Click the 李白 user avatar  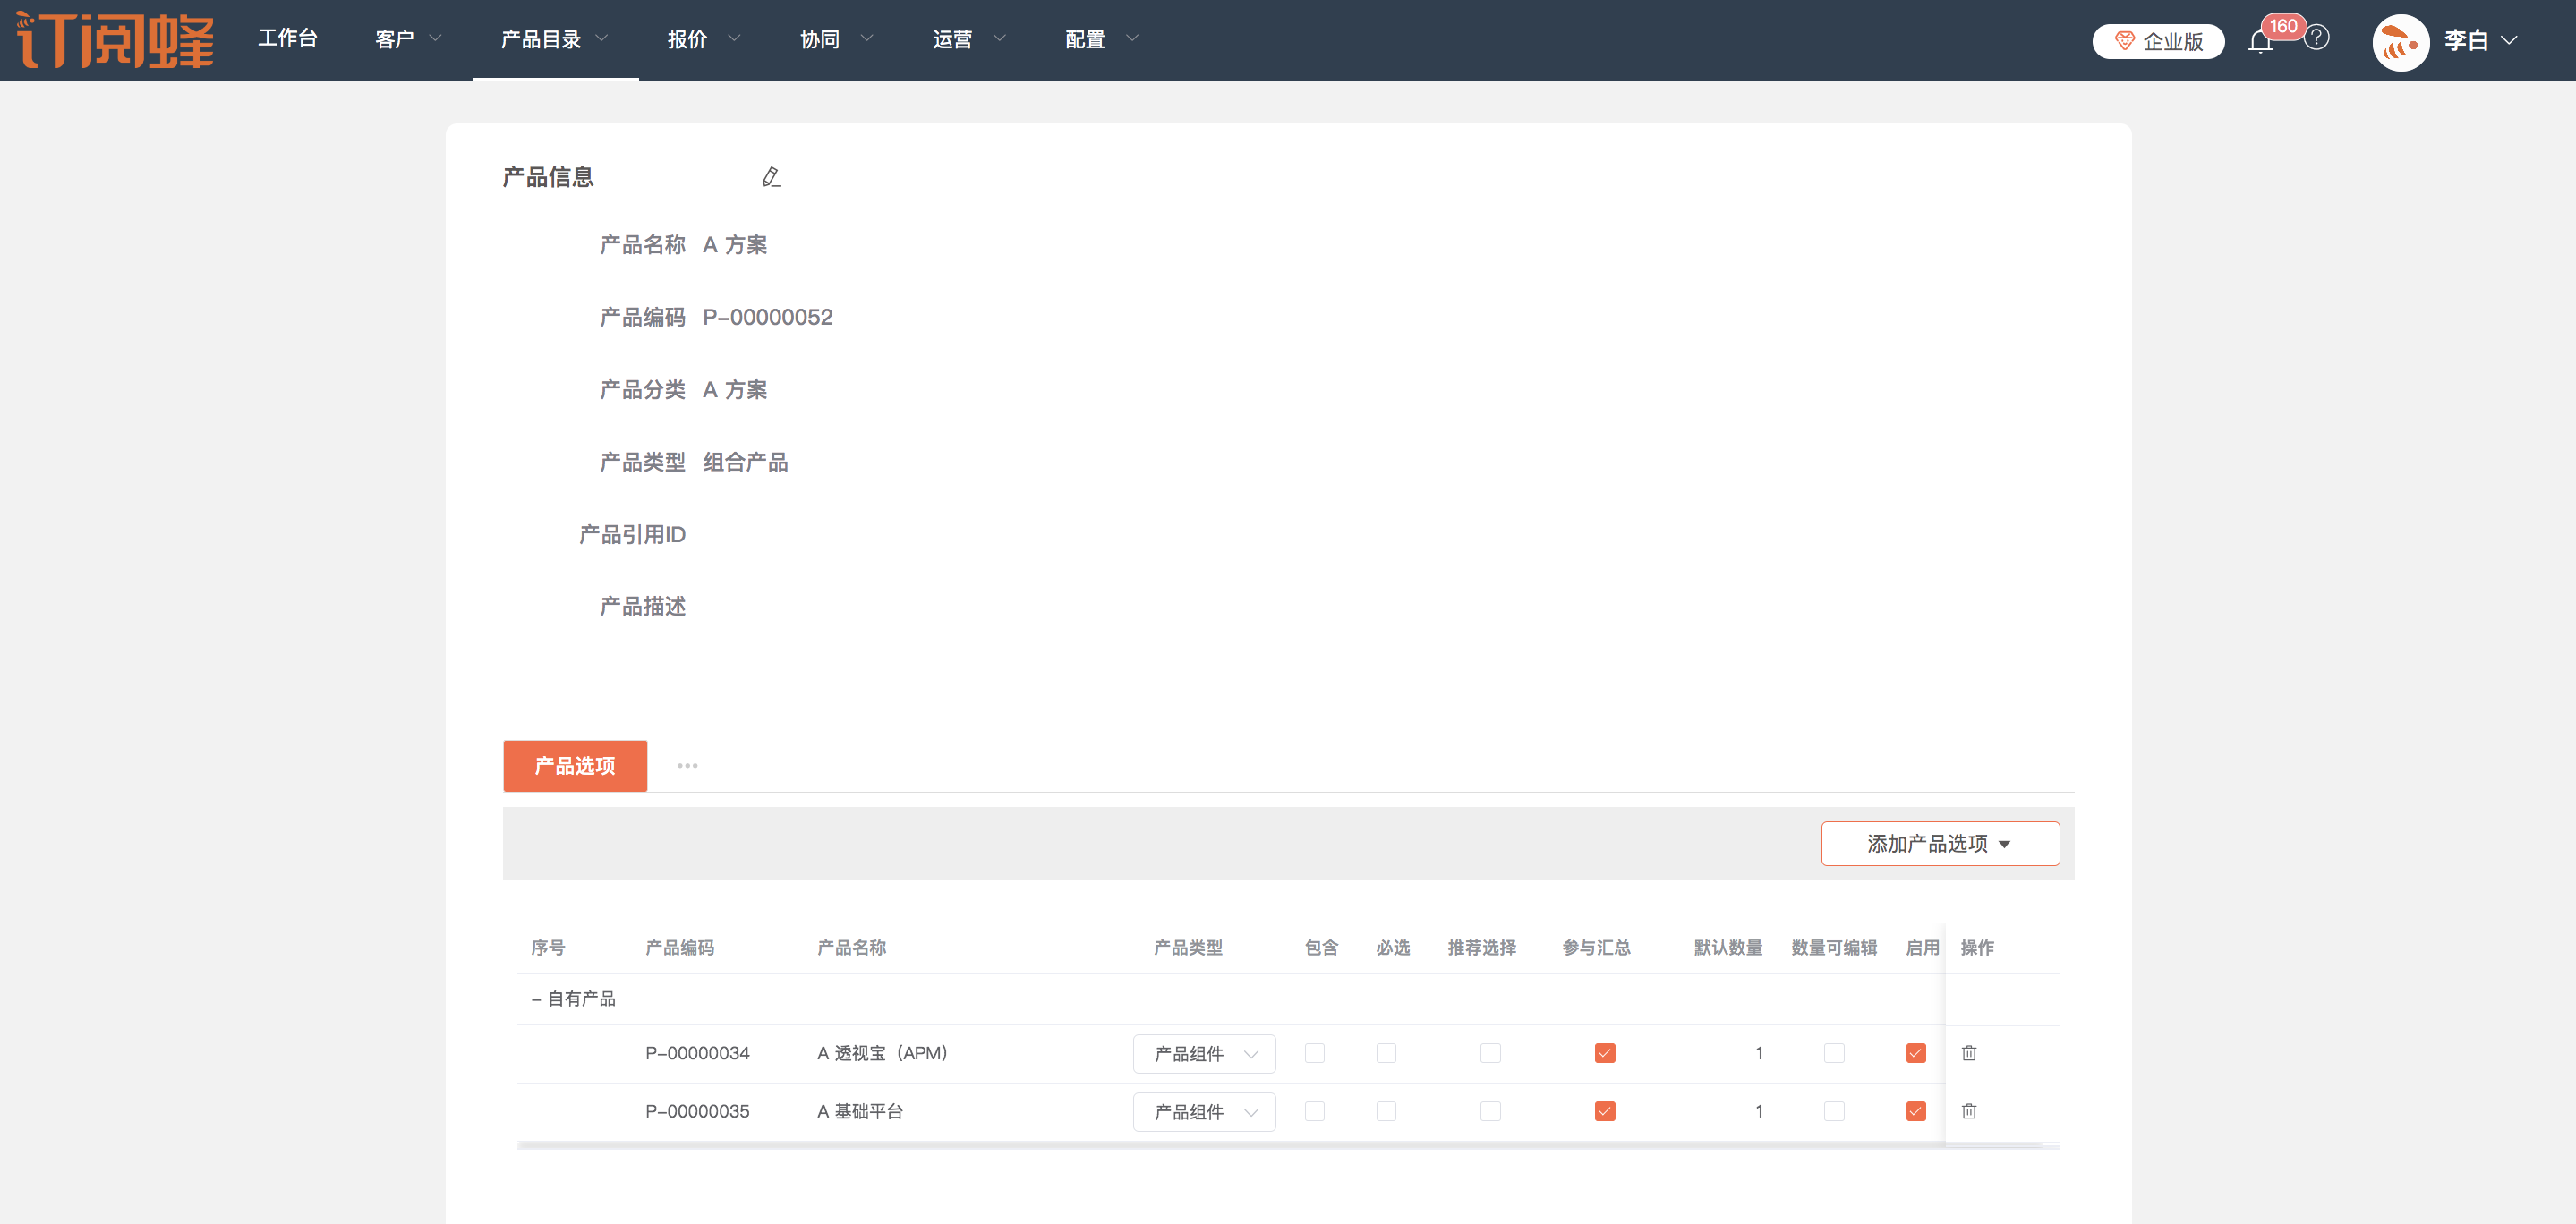tap(2400, 42)
